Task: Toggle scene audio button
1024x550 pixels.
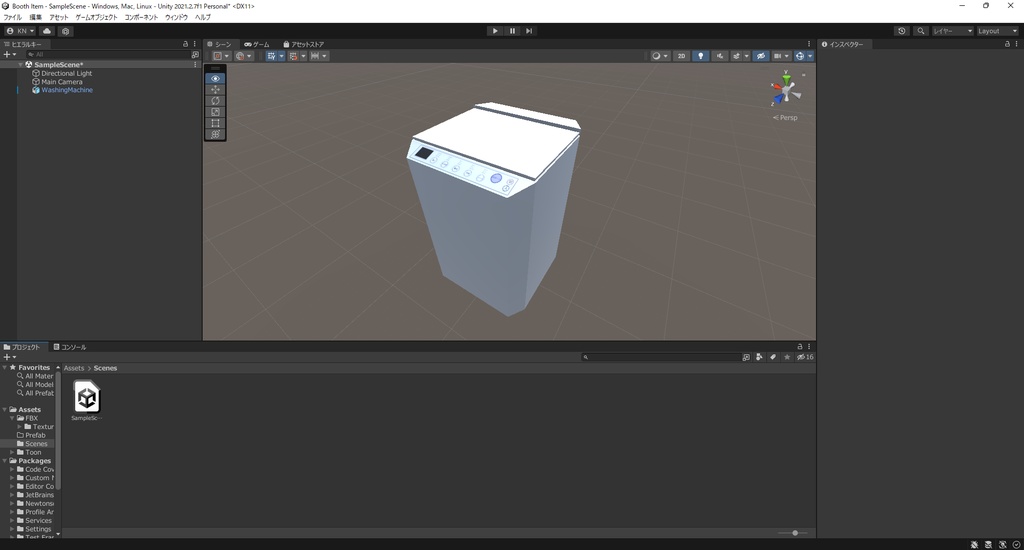Action: point(720,56)
